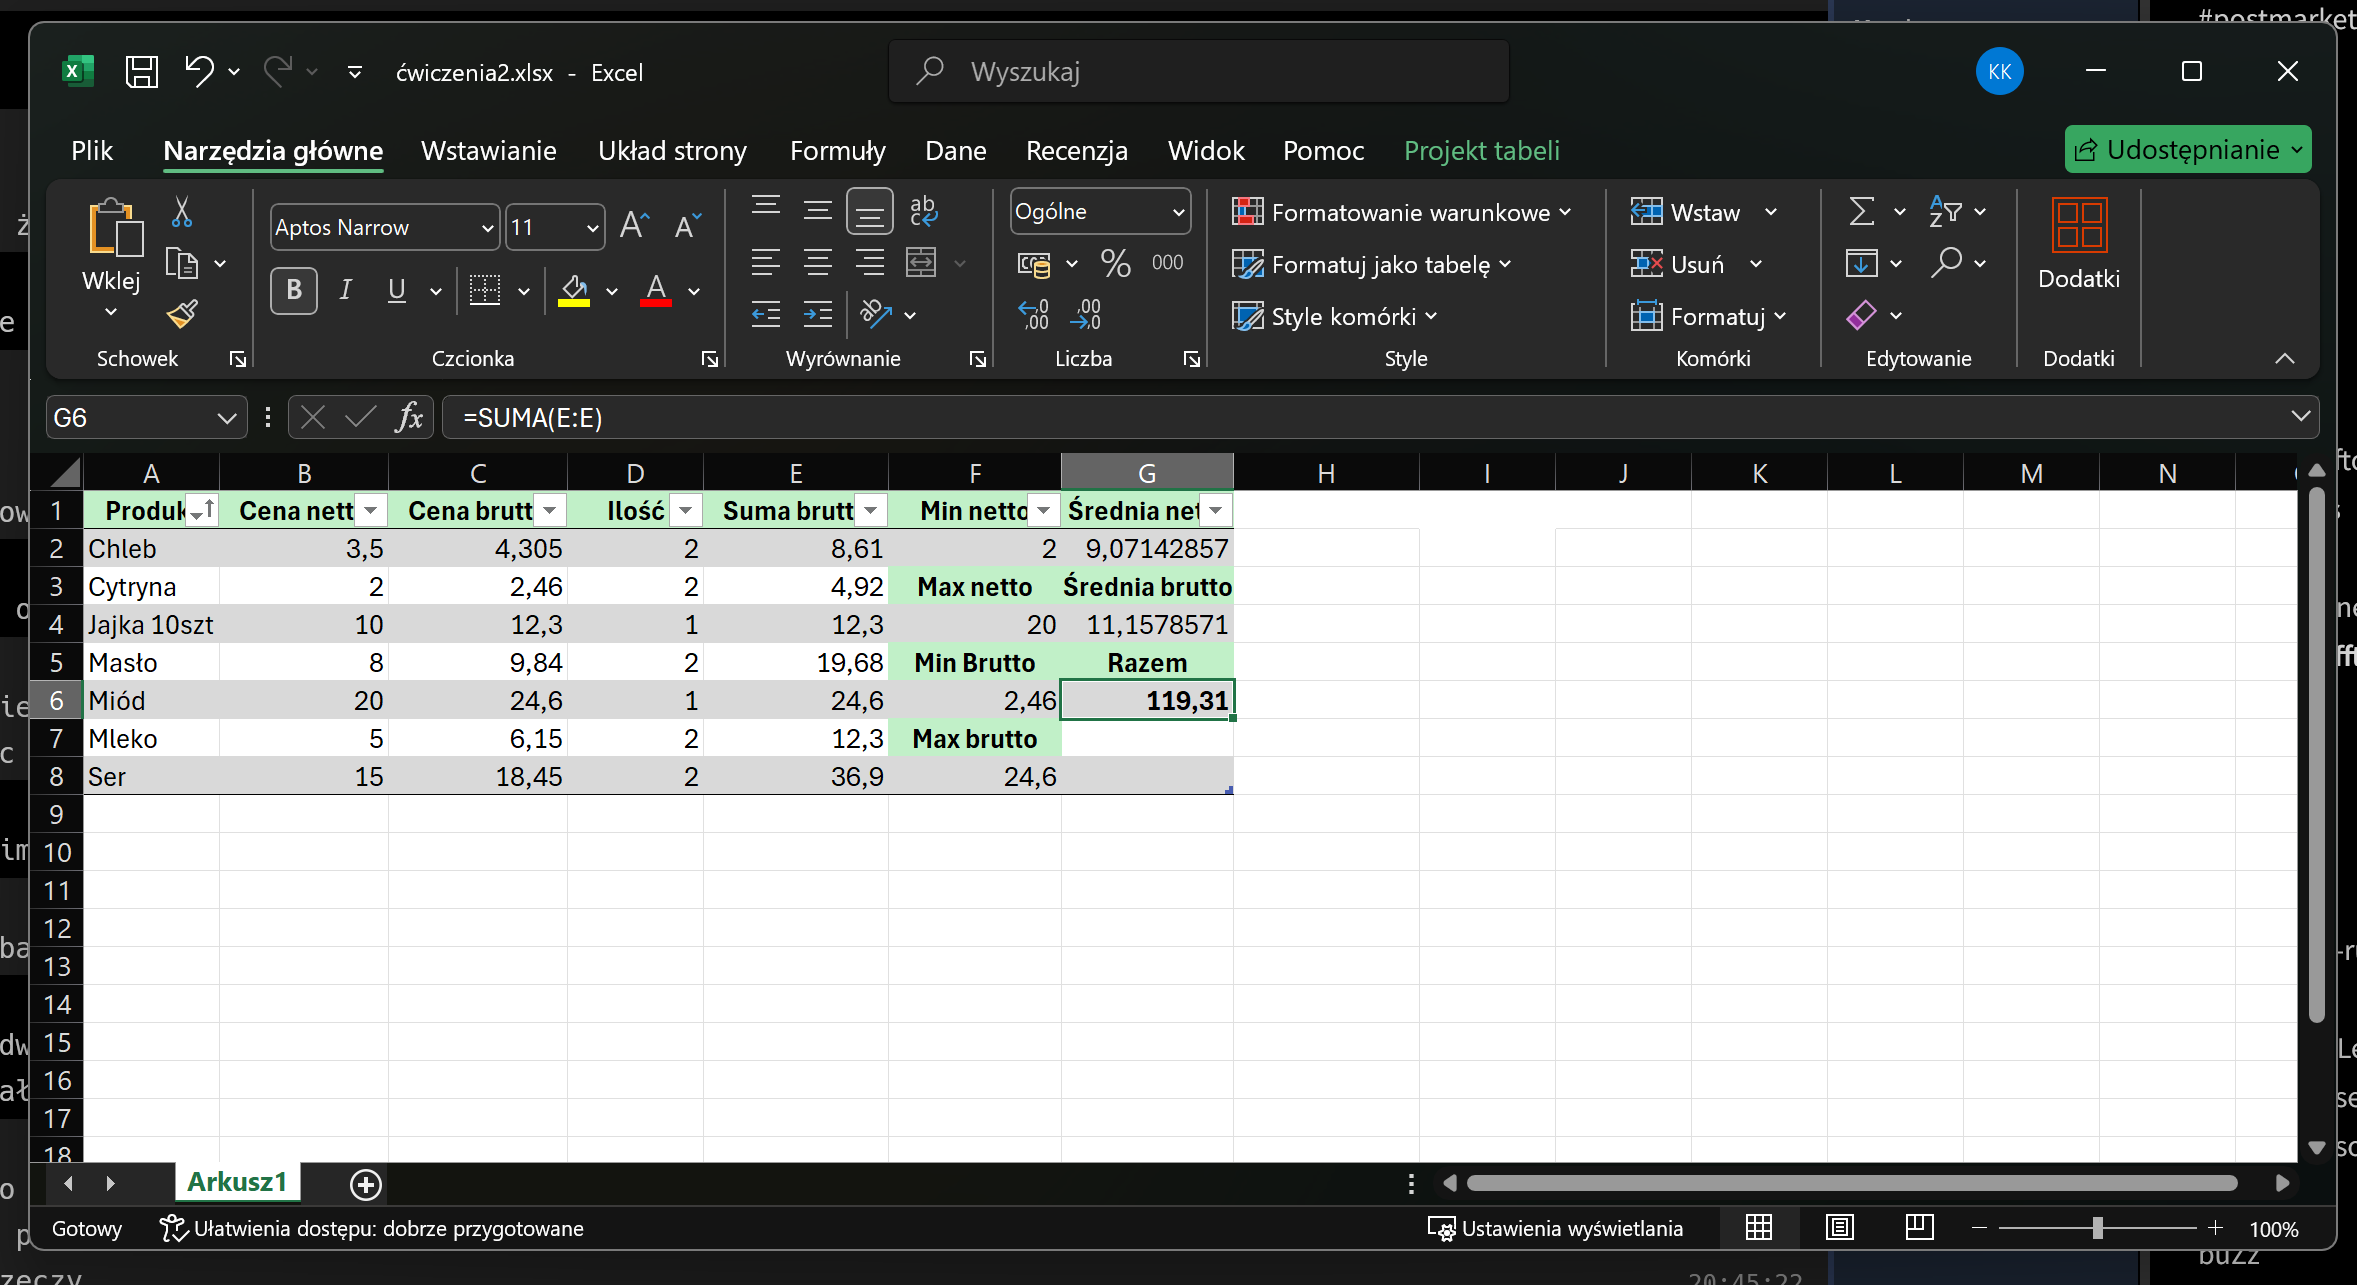Click the percent style icon
This screenshot has width=2357, height=1285.
point(1115,263)
